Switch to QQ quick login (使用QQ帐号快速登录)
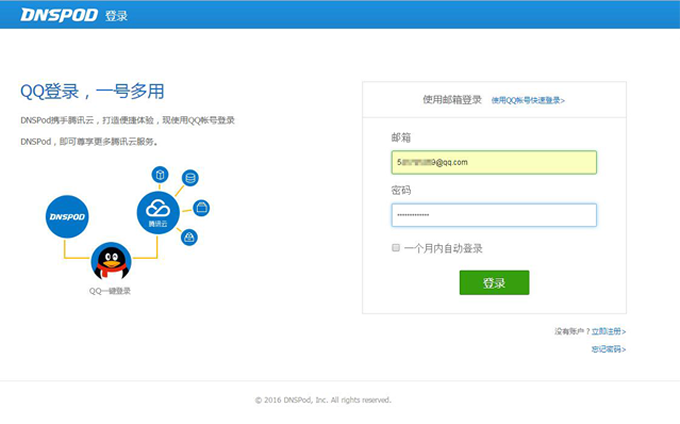Image resolution: width=680 pixels, height=424 pixels. [x=528, y=101]
